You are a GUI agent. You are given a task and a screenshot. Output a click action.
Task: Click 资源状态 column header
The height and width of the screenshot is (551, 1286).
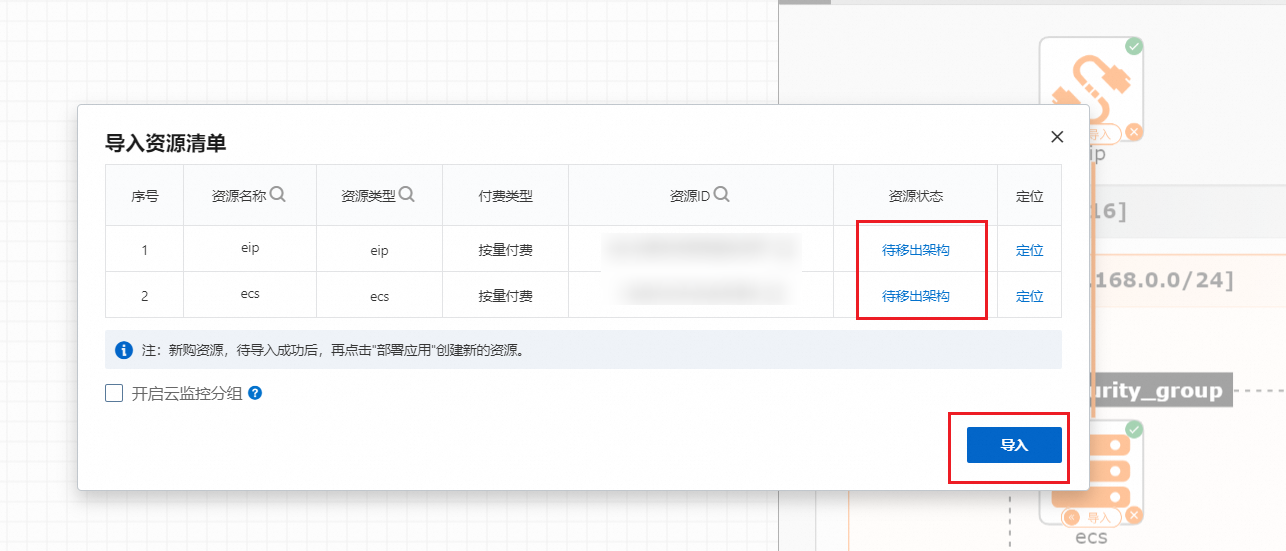pyautogui.click(x=916, y=196)
